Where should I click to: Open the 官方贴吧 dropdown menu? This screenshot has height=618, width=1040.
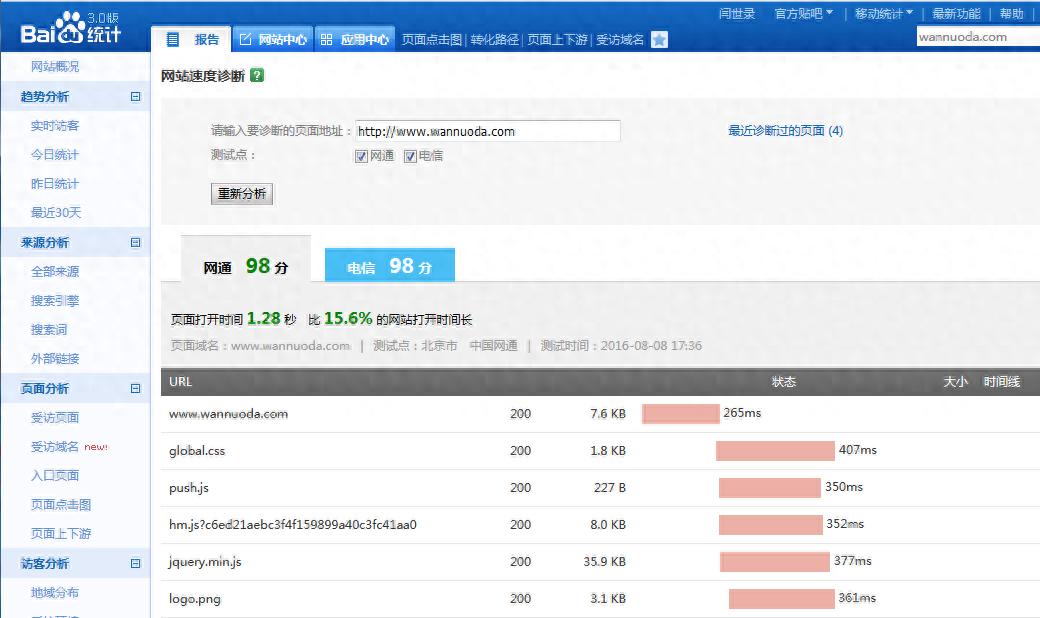803,14
